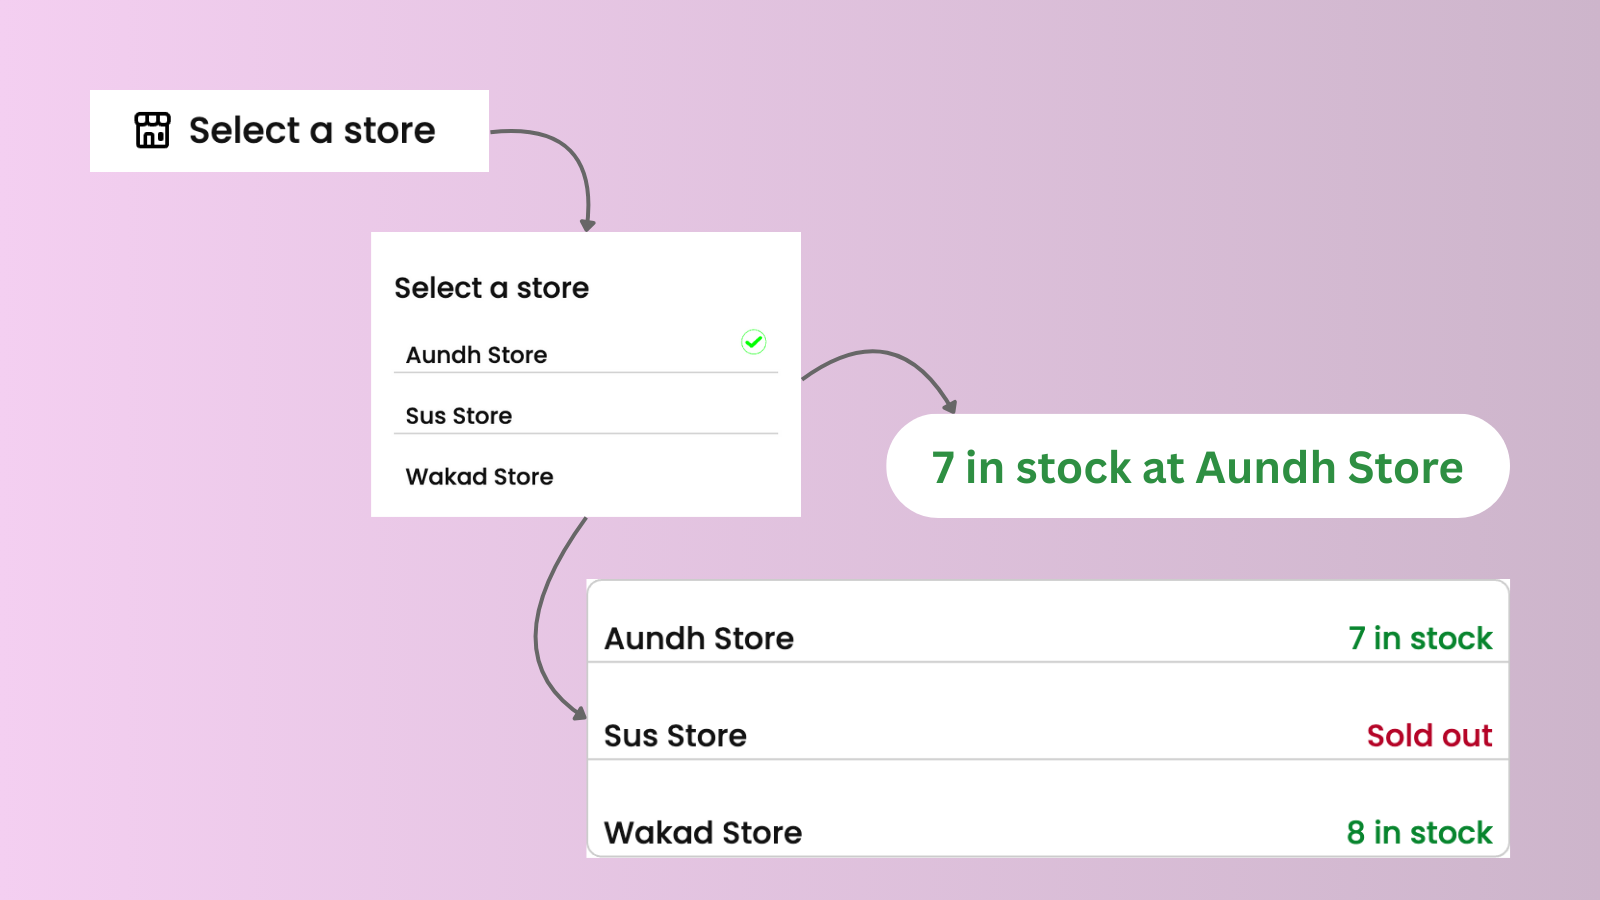The width and height of the screenshot is (1600, 900).
Task: Click the "7 in stock at Aundh Store" pill badge
Action: pyautogui.click(x=1197, y=467)
